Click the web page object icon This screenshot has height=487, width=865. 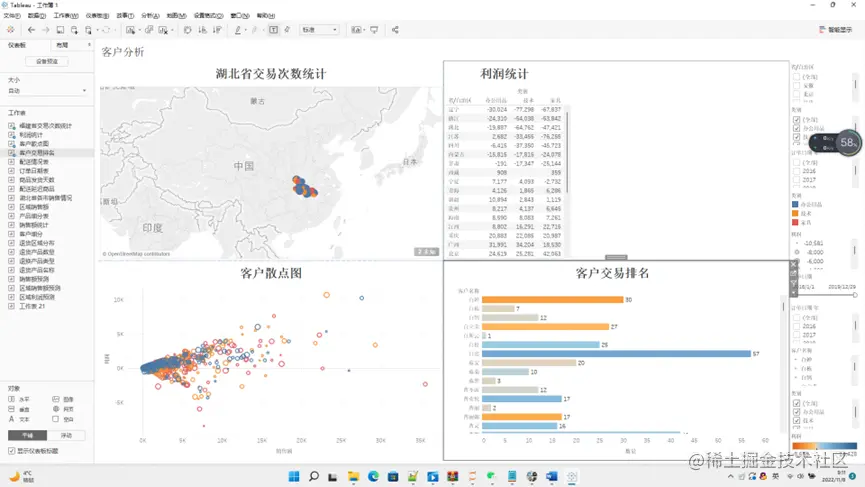click(56, 409)
